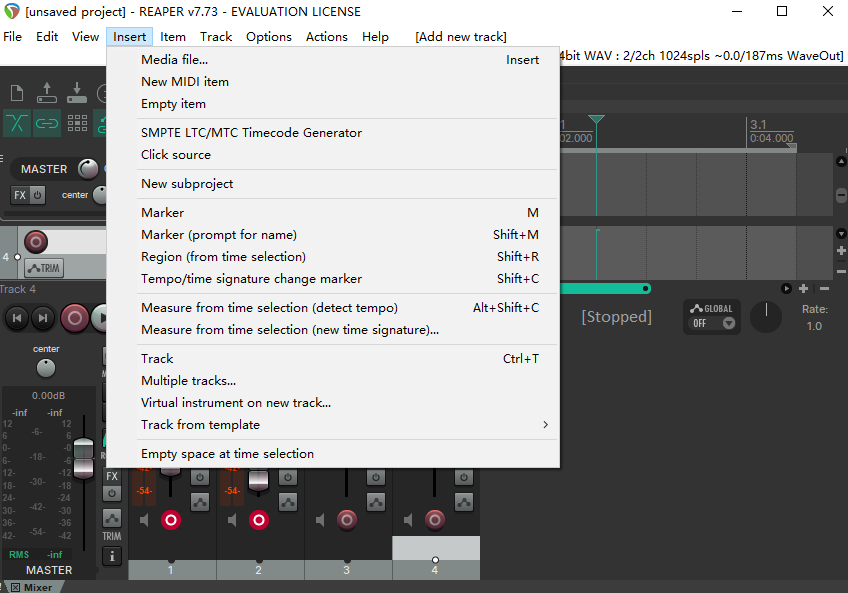Toggle the item grouping link icon
Screen dimensions: 848x593
point(47,123)
